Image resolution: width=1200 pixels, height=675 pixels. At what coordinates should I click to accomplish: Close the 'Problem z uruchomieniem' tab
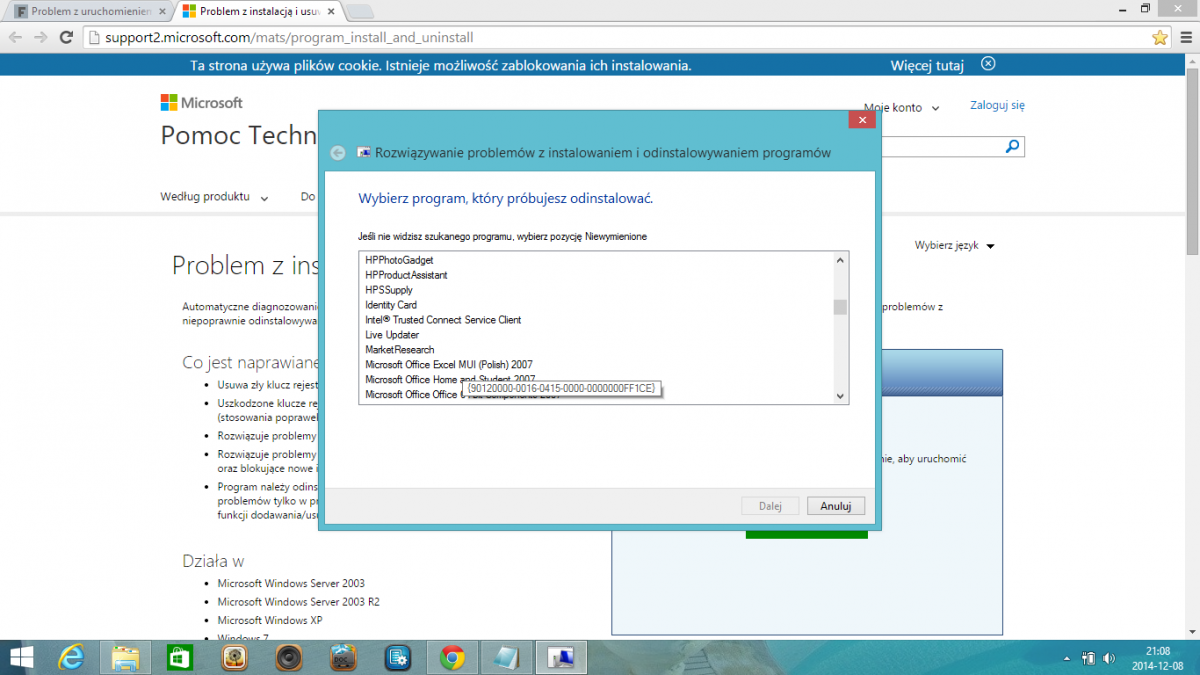coord(161,12)
